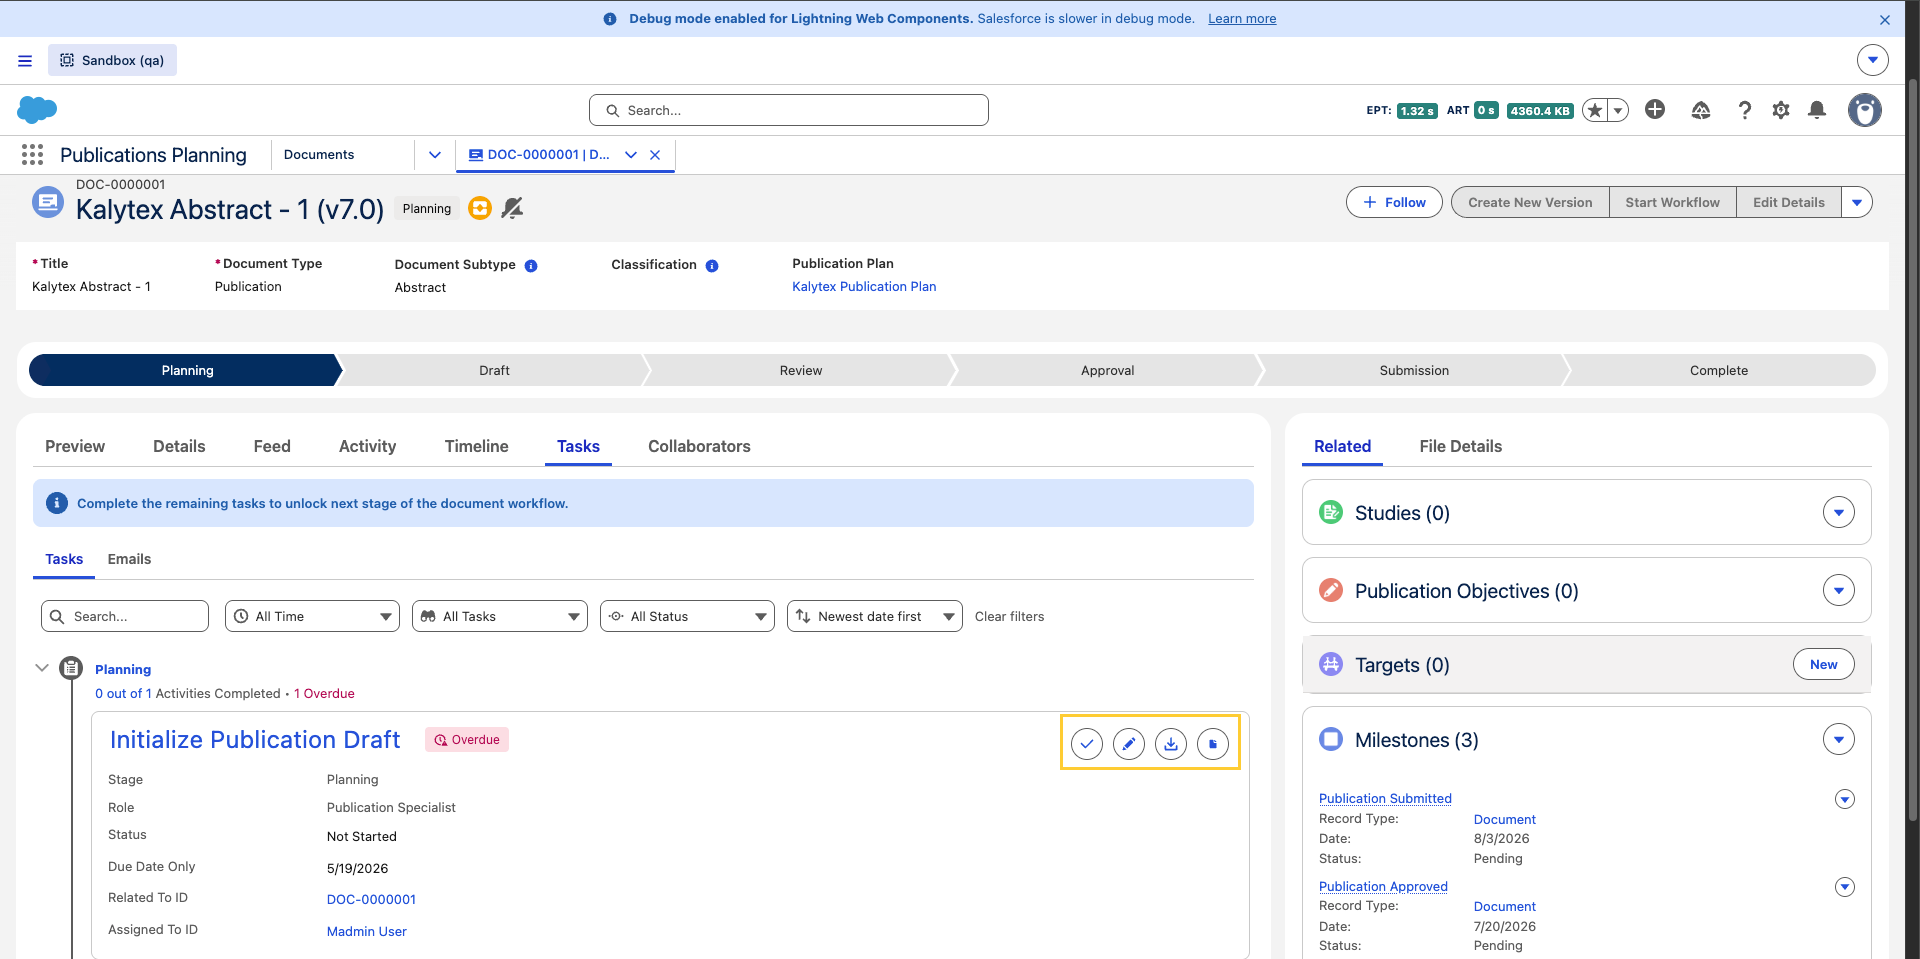Show Classification info tooltip icon
Image resolution: width=1920 pixels, height=959 pixels.
coord(712,266)
